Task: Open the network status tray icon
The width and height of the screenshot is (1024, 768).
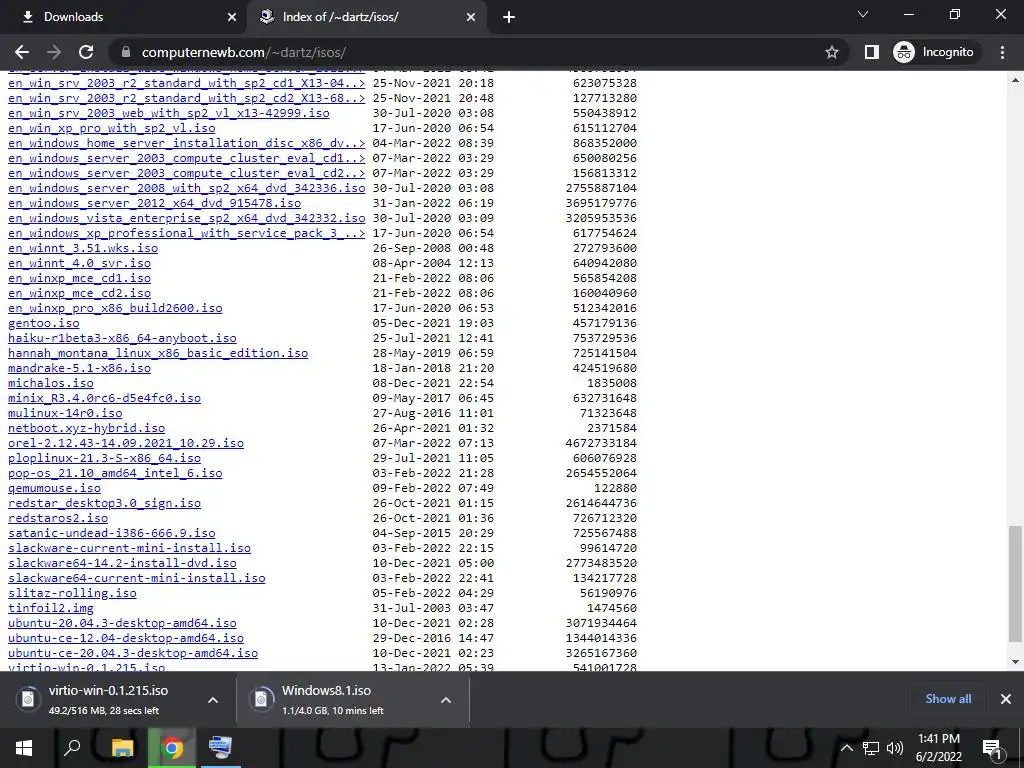Action: click(871, 748)
